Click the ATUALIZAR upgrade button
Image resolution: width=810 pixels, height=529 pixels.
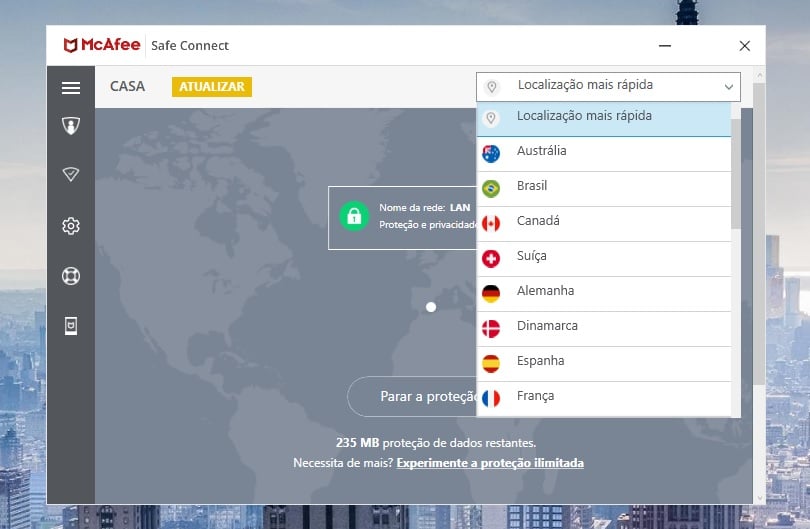(x=212, y=87)
